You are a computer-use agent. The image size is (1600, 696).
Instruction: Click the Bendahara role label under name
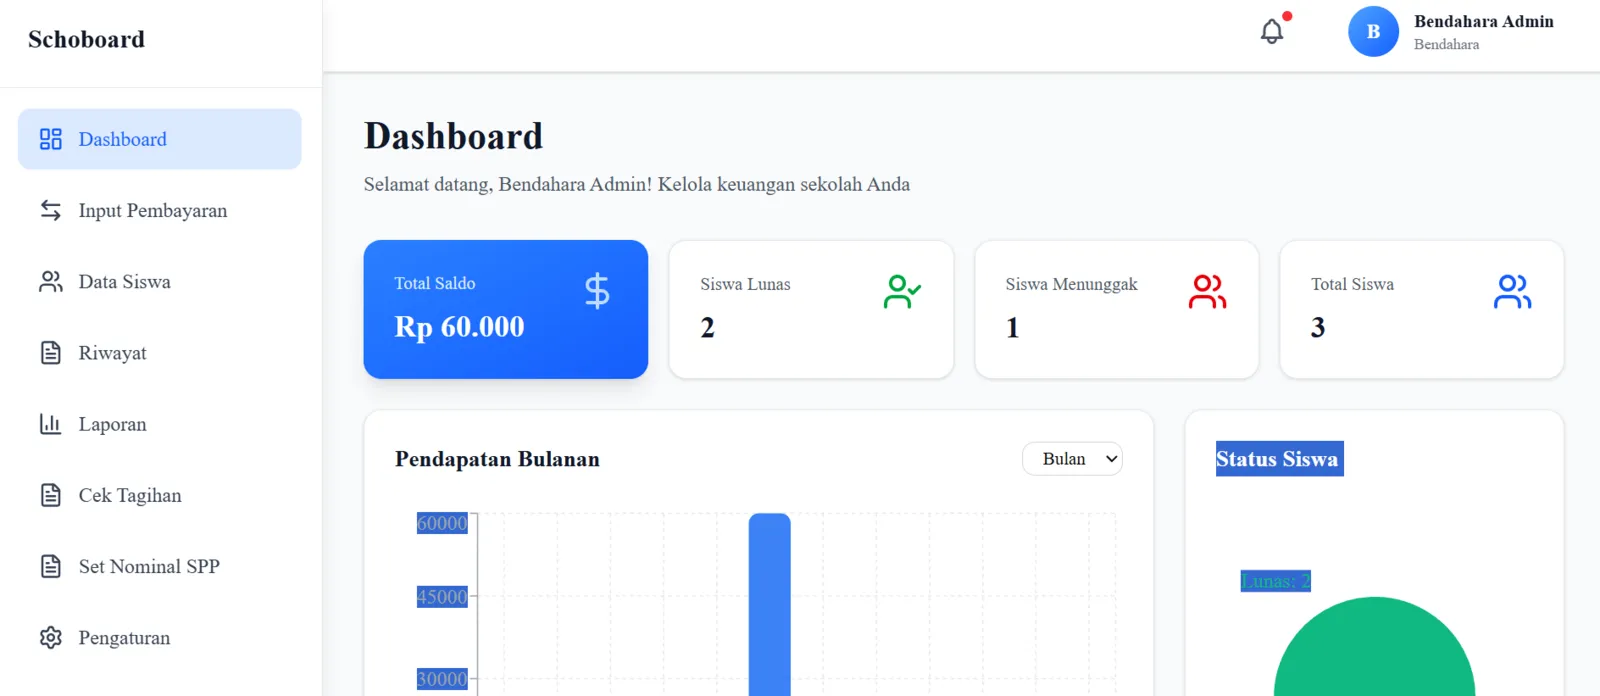click(x=1446, y=44)
